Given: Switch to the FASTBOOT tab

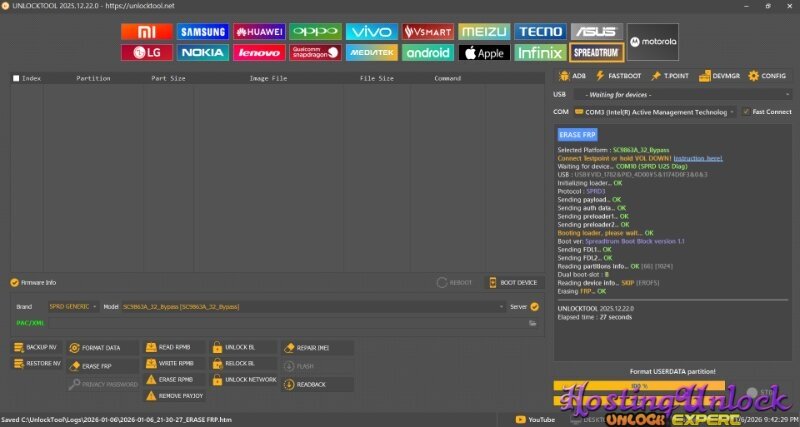Looking at the screenshot, I should pyautogui.click(x=620, y=75).
